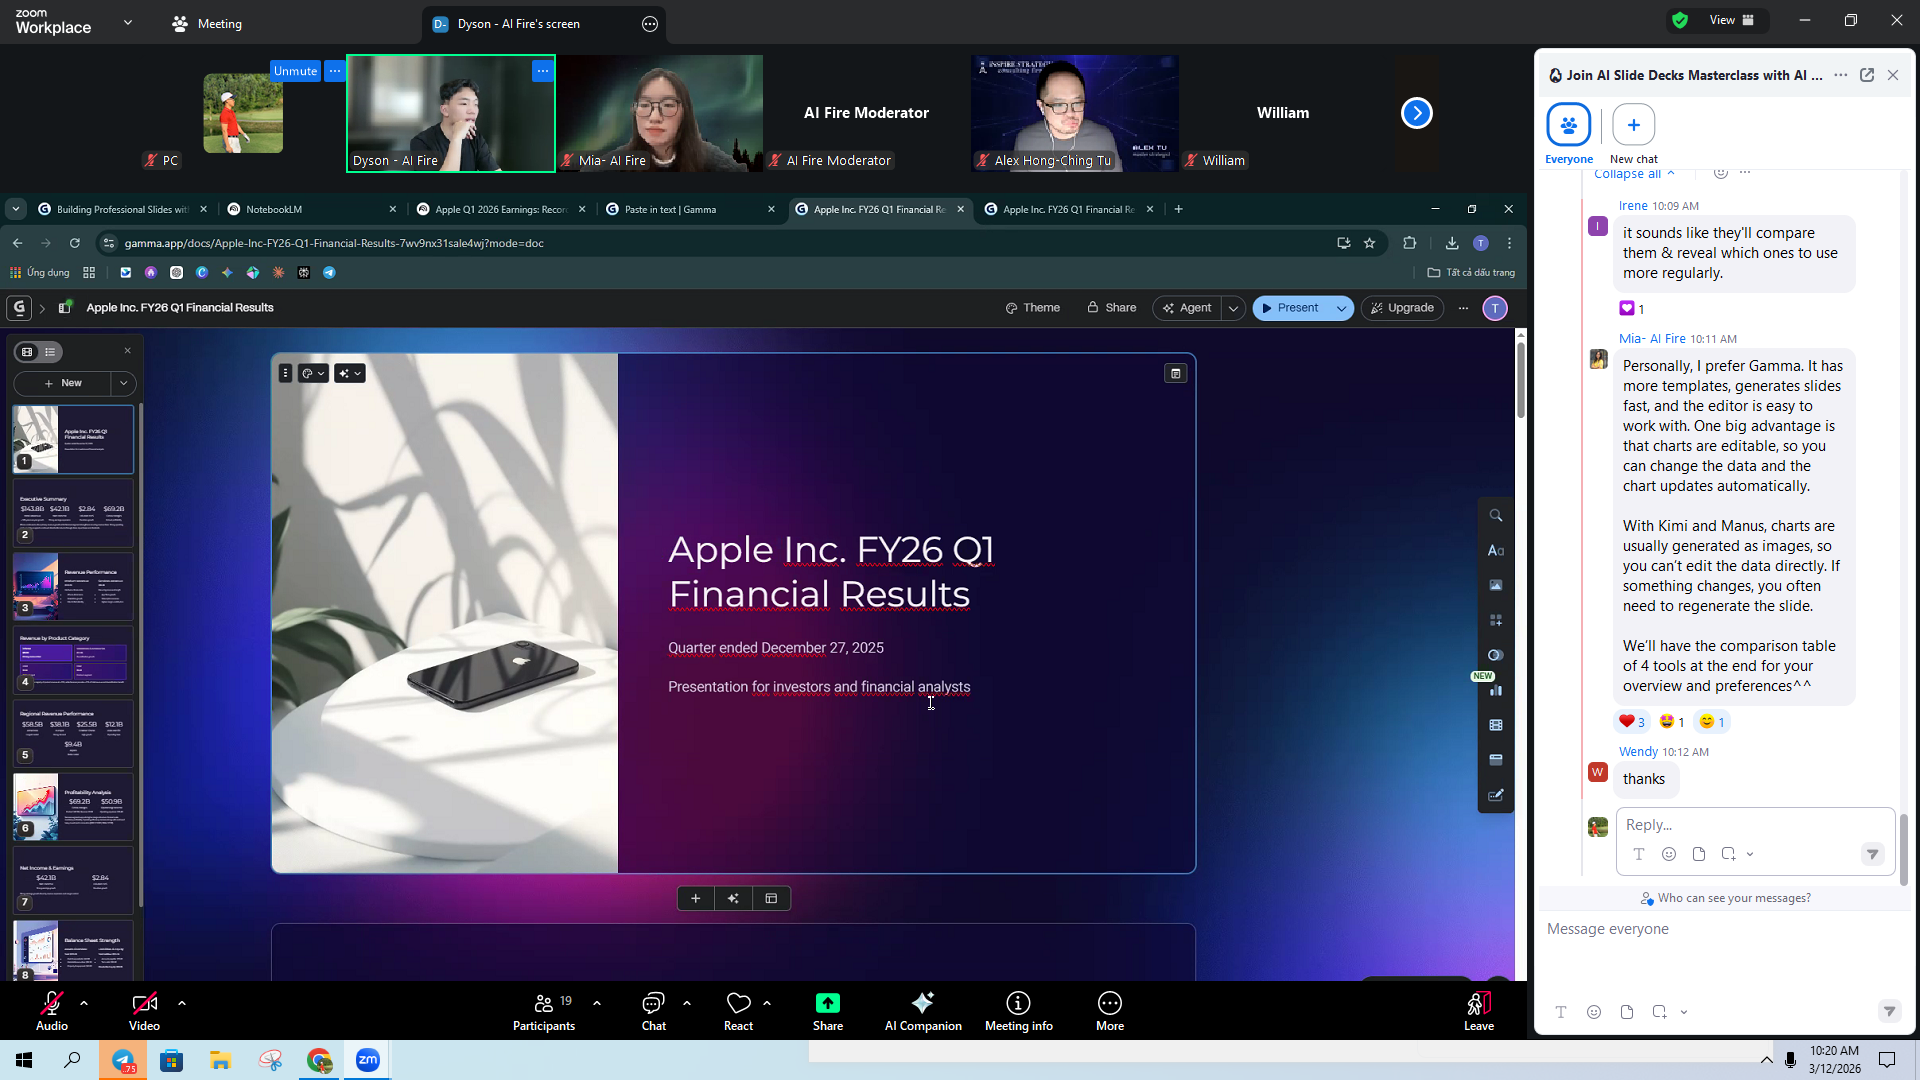This screenshot has height=1080, width=1920.
Task: Toggle the page contrast option in sidebar
Action: point(1496,655)
